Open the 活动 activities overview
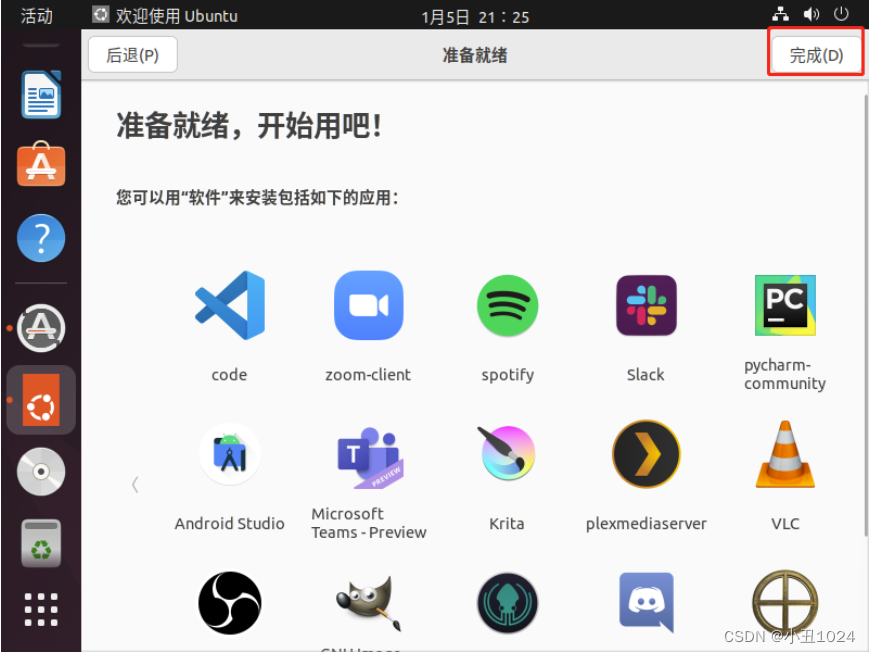 click(x=37, y=16)
